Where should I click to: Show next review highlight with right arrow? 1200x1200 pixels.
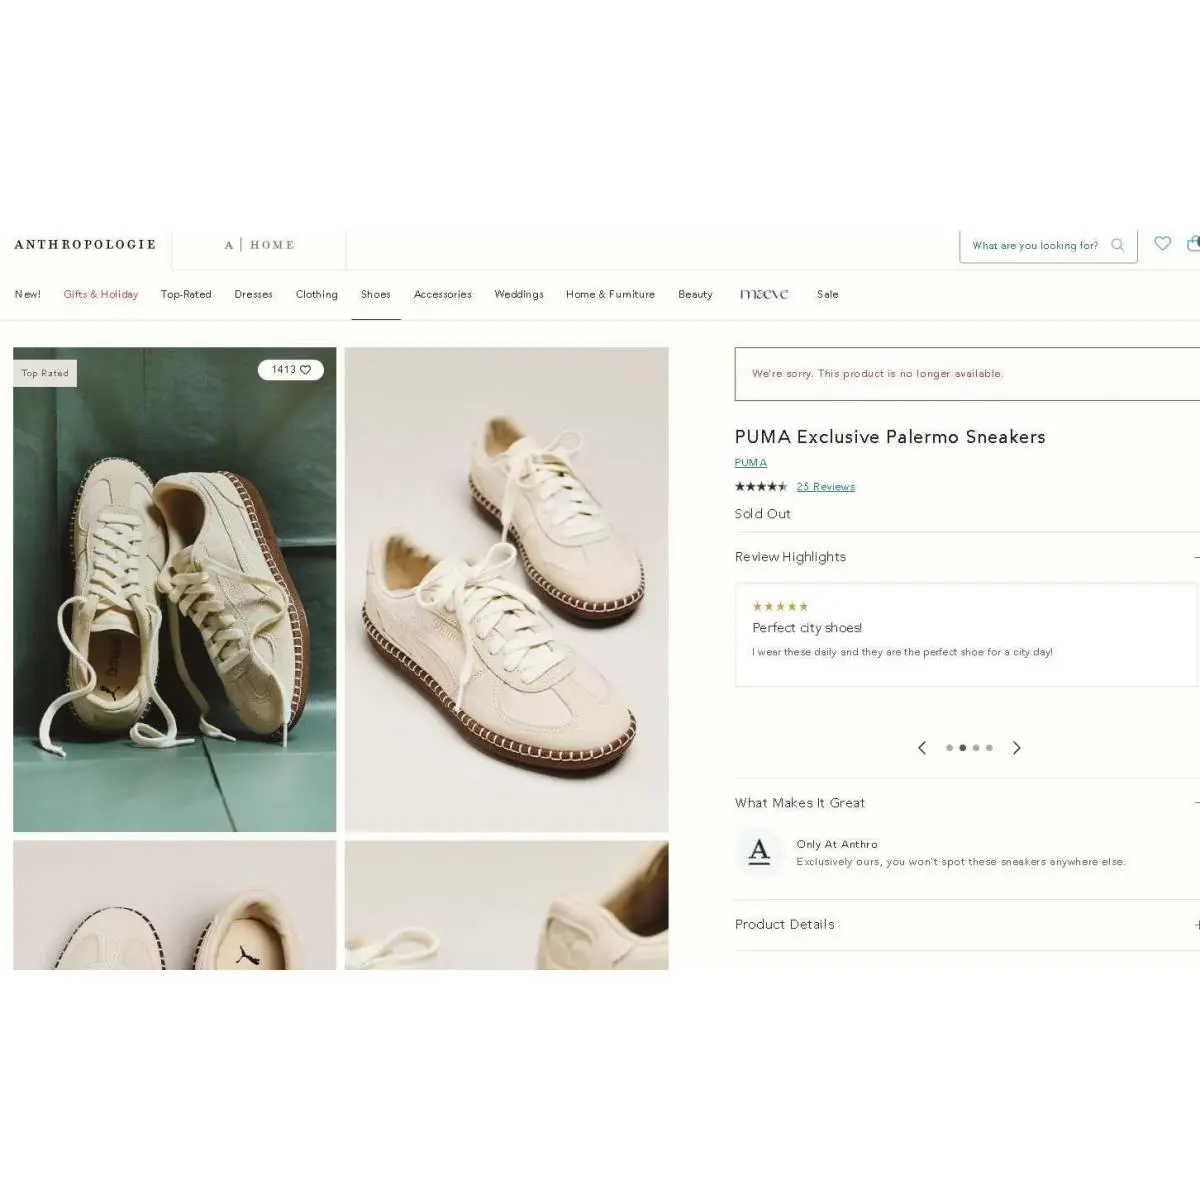[x=1016, y=748]
